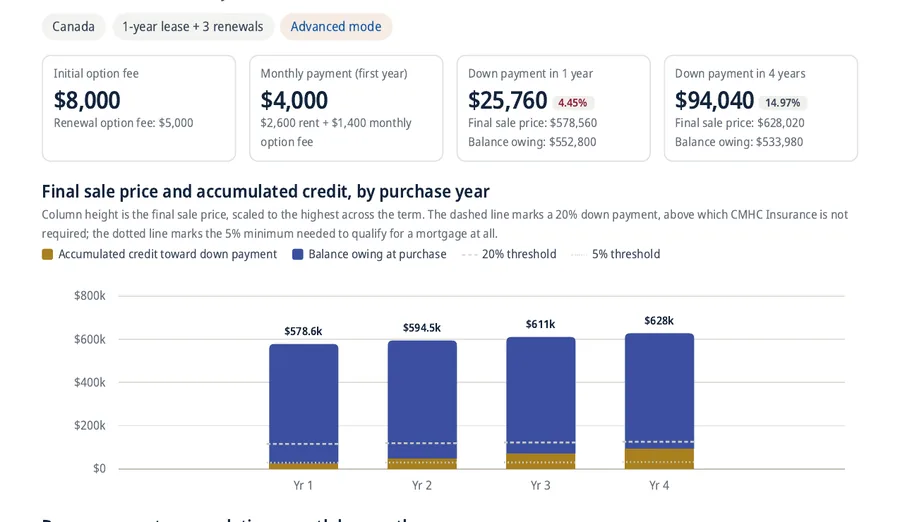Select the 1-year lease + 3 renewals pill
The image size is (900, 522).
click(x=193, y=26)
